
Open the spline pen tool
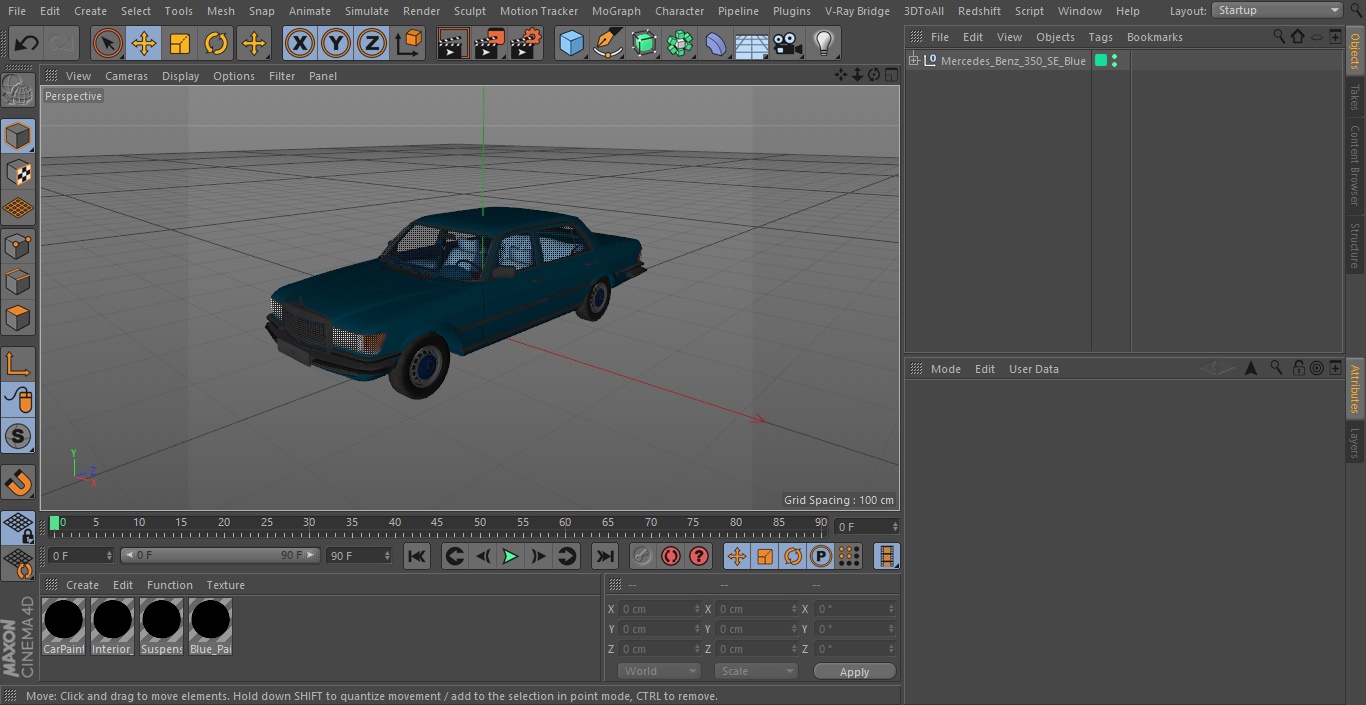(x=607, y=44)
